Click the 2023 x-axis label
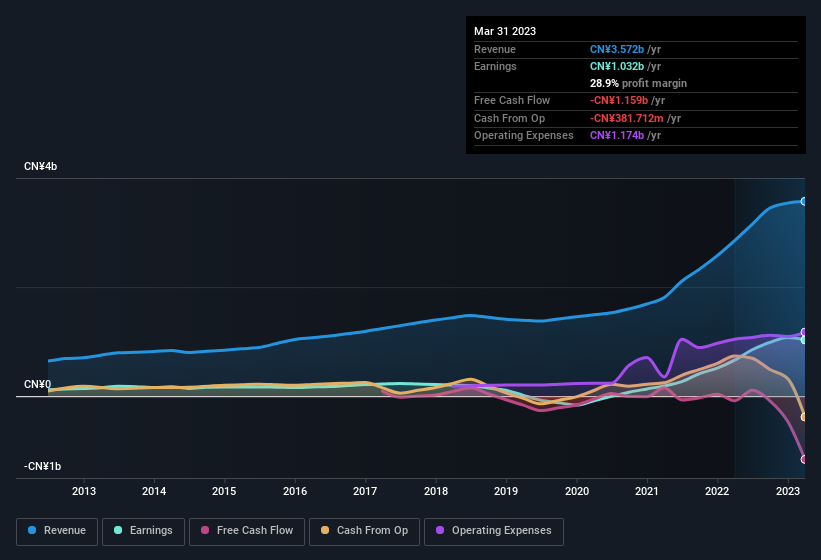This screenshot has height=560, width=821. point(788,491)
